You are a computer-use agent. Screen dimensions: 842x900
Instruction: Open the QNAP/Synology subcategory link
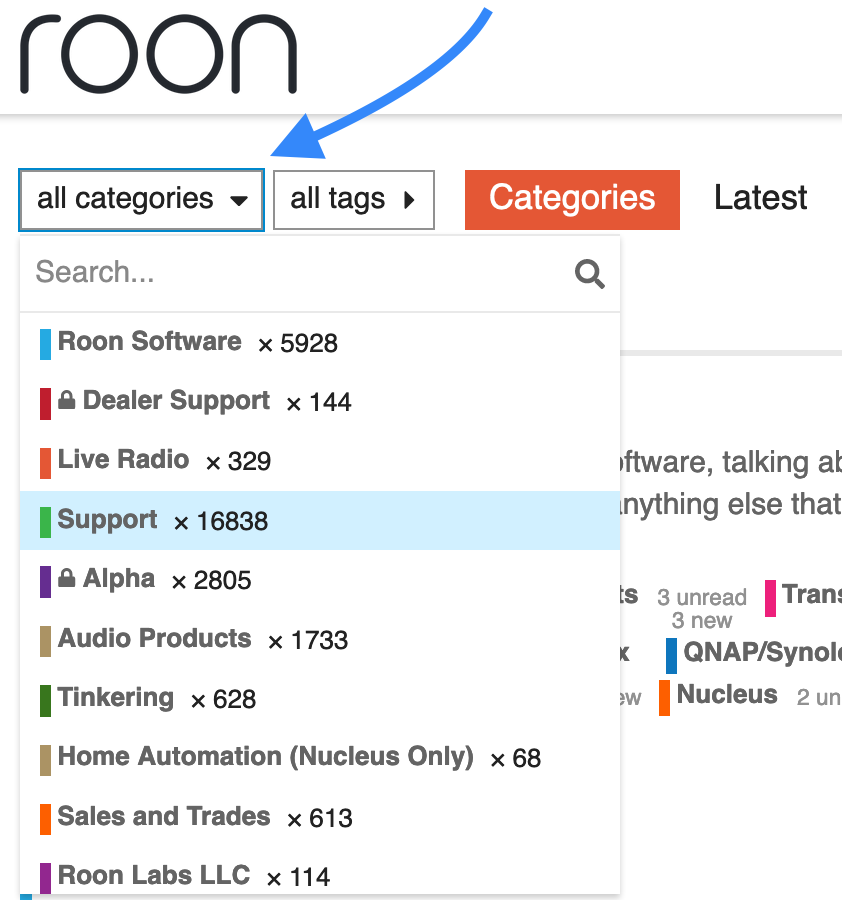(762, 652)
